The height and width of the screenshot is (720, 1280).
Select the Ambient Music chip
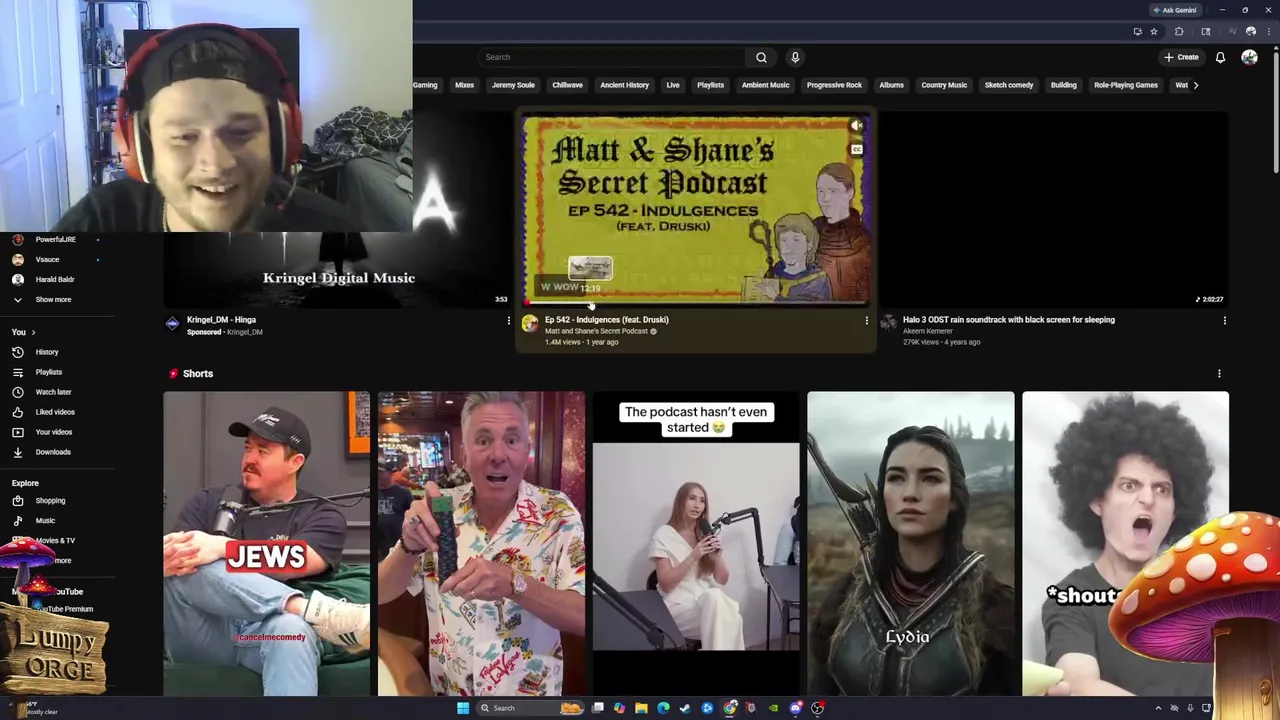tap(765, 85)
